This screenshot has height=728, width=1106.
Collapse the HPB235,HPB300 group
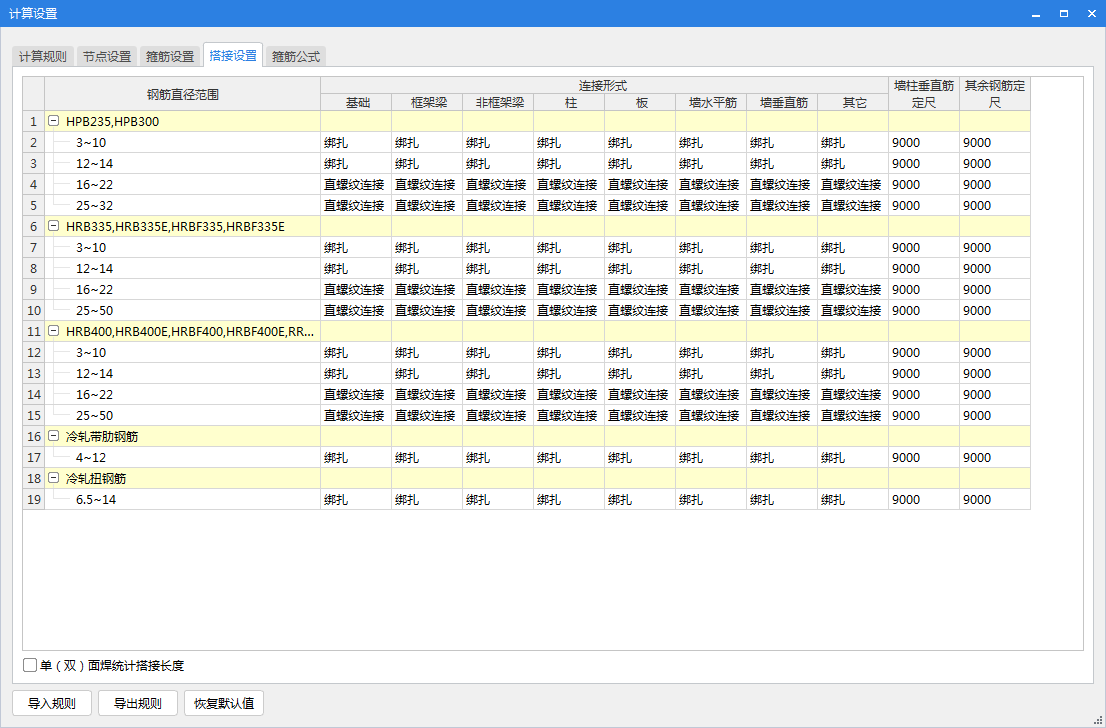(x=53, y=121)
